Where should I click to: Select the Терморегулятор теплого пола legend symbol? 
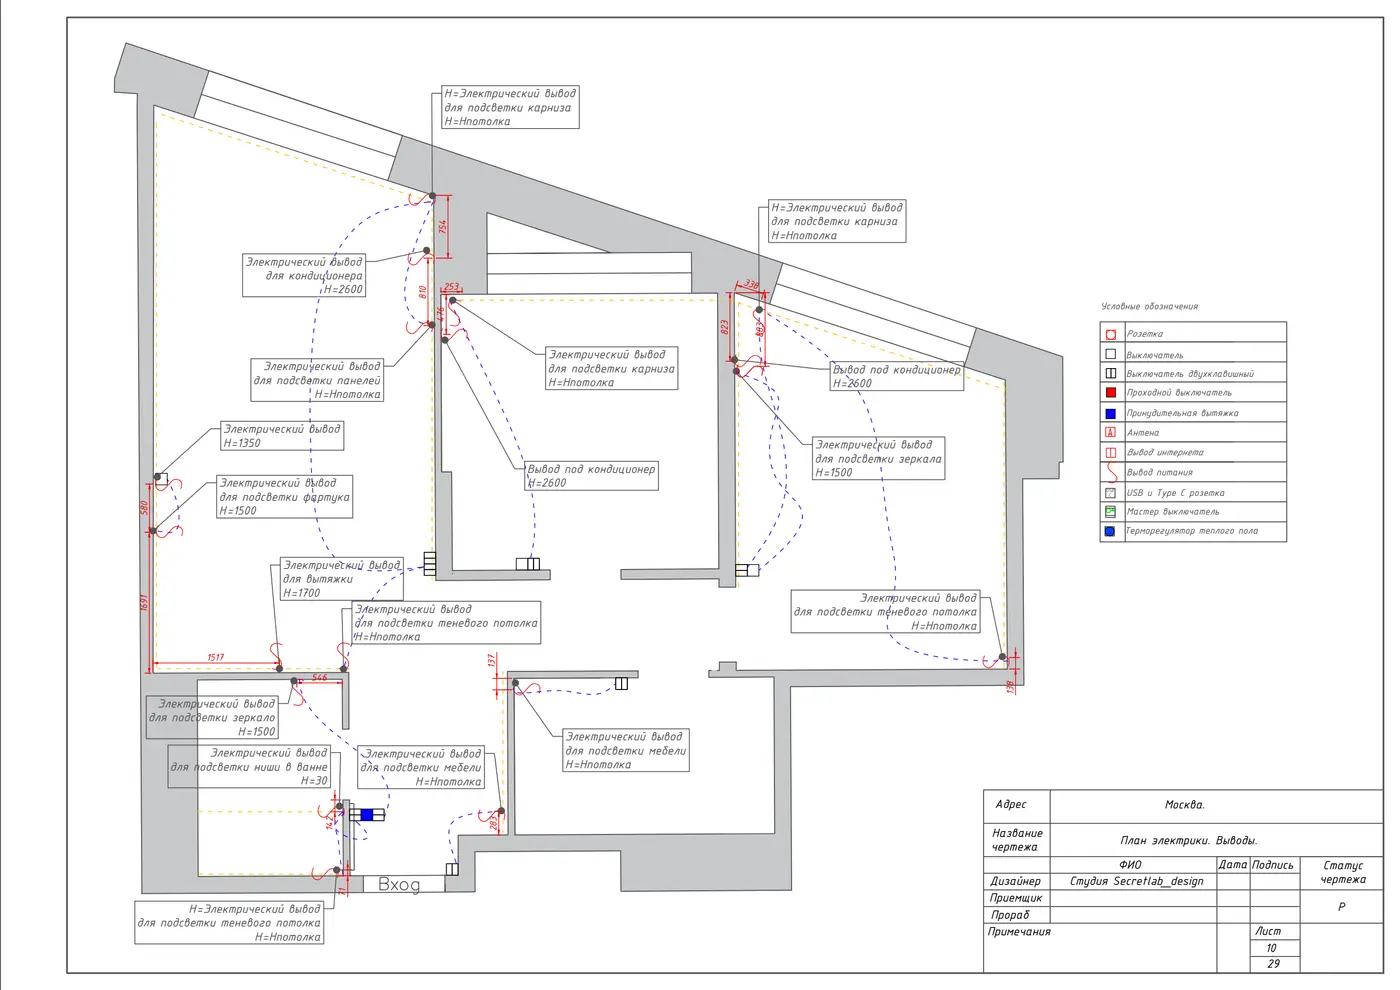(x=1110, y=531)
